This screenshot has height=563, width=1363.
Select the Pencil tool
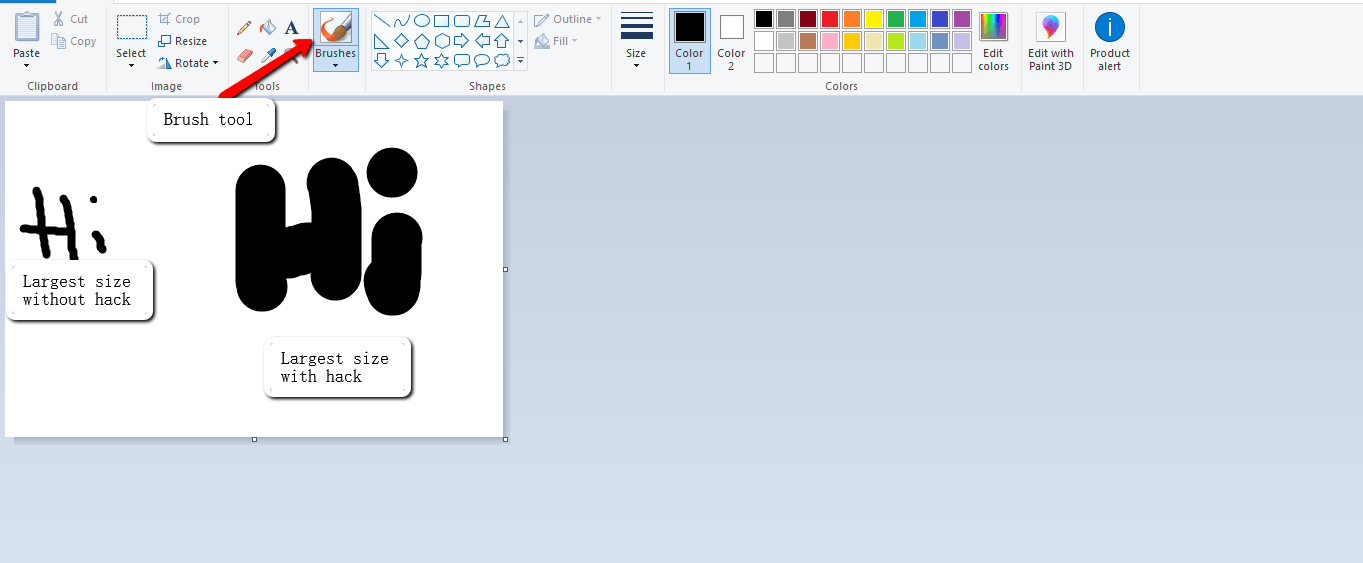(x=244, y=28)
